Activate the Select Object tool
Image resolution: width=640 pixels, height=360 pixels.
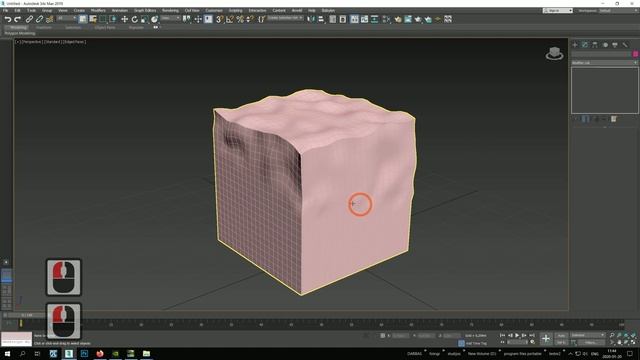click(x=83, y=19)
